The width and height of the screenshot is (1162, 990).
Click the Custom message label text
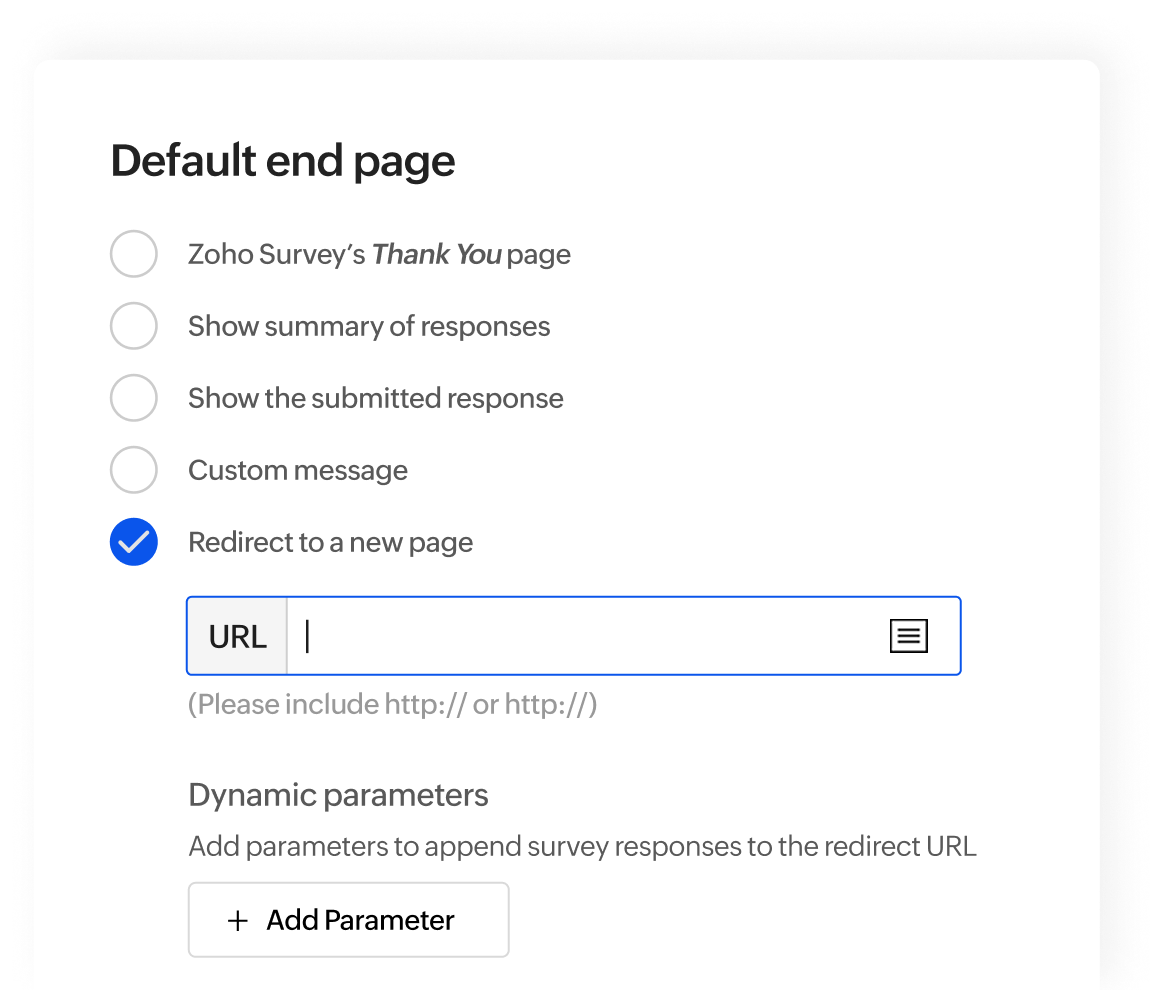297,470
